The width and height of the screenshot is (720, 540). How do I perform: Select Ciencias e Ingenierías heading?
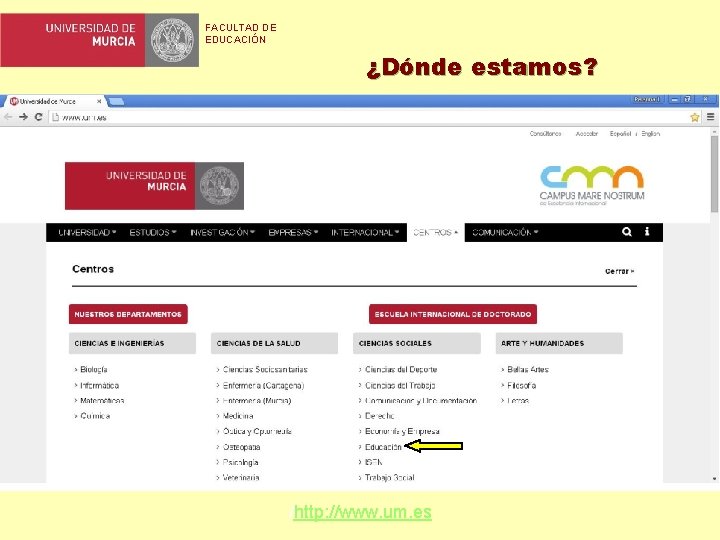[x=132, y=343]
